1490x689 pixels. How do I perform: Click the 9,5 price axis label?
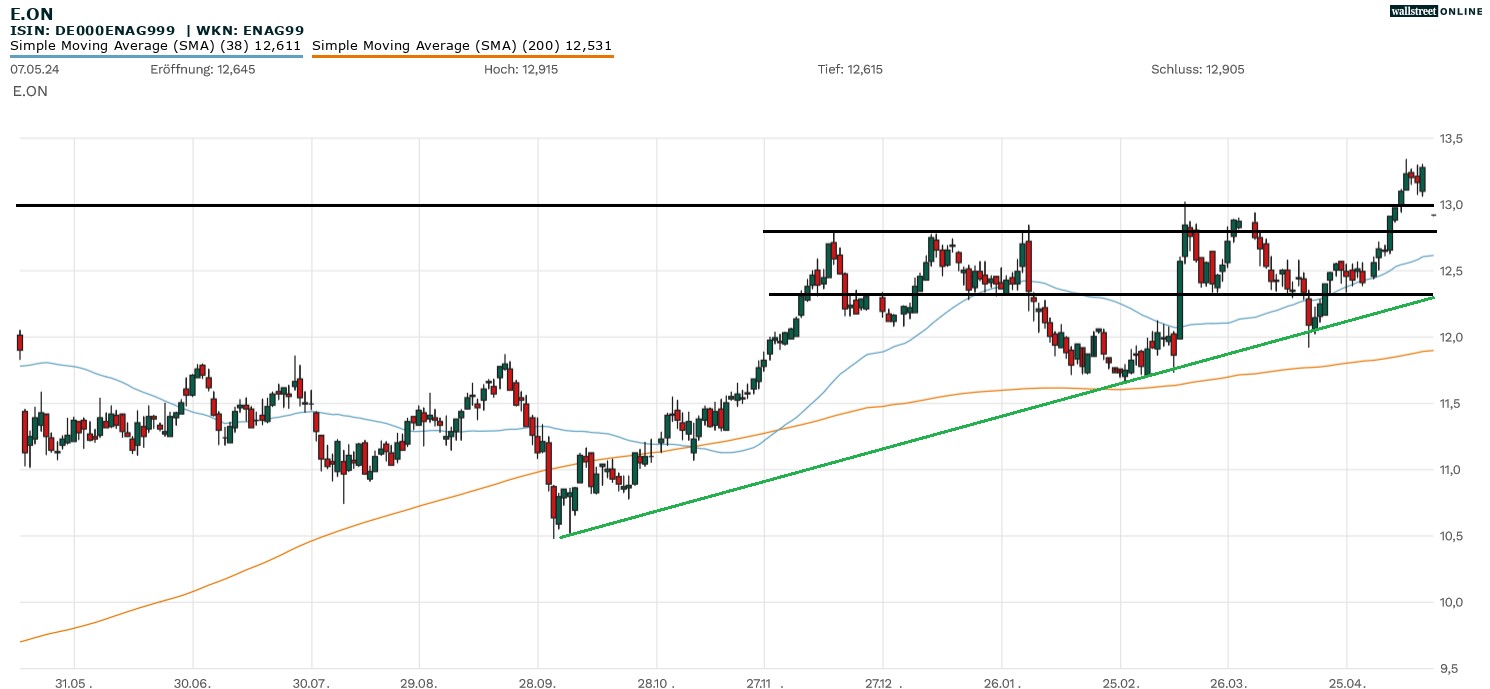pos(1450,668)
